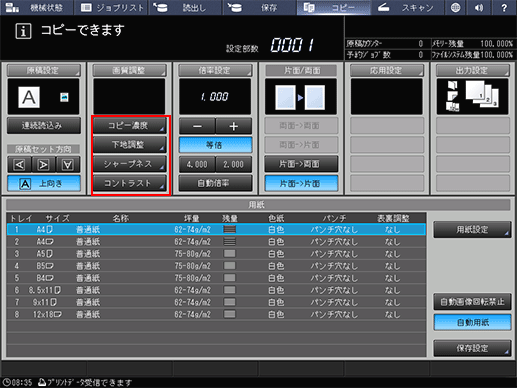Click the info icon beside コピーできます
The height and width of the screenshot is (388, 517).
[x=23, y=31]
